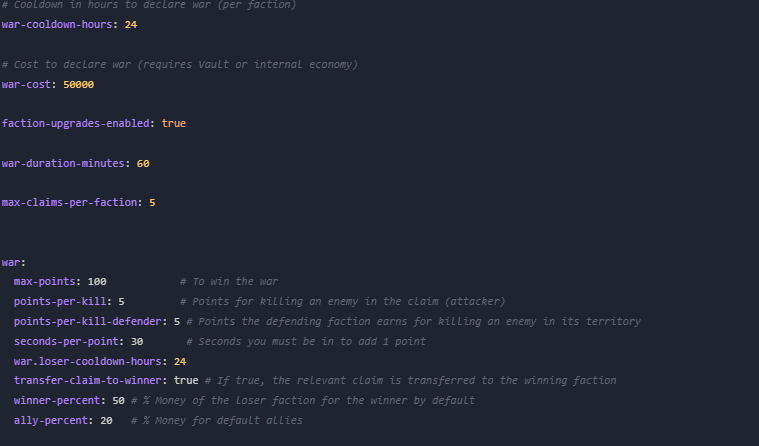Viewport: 759px width, 446px height.
Task: Click the war.loser-cooldown-hours value 24
Action: [x=180, y=362]
